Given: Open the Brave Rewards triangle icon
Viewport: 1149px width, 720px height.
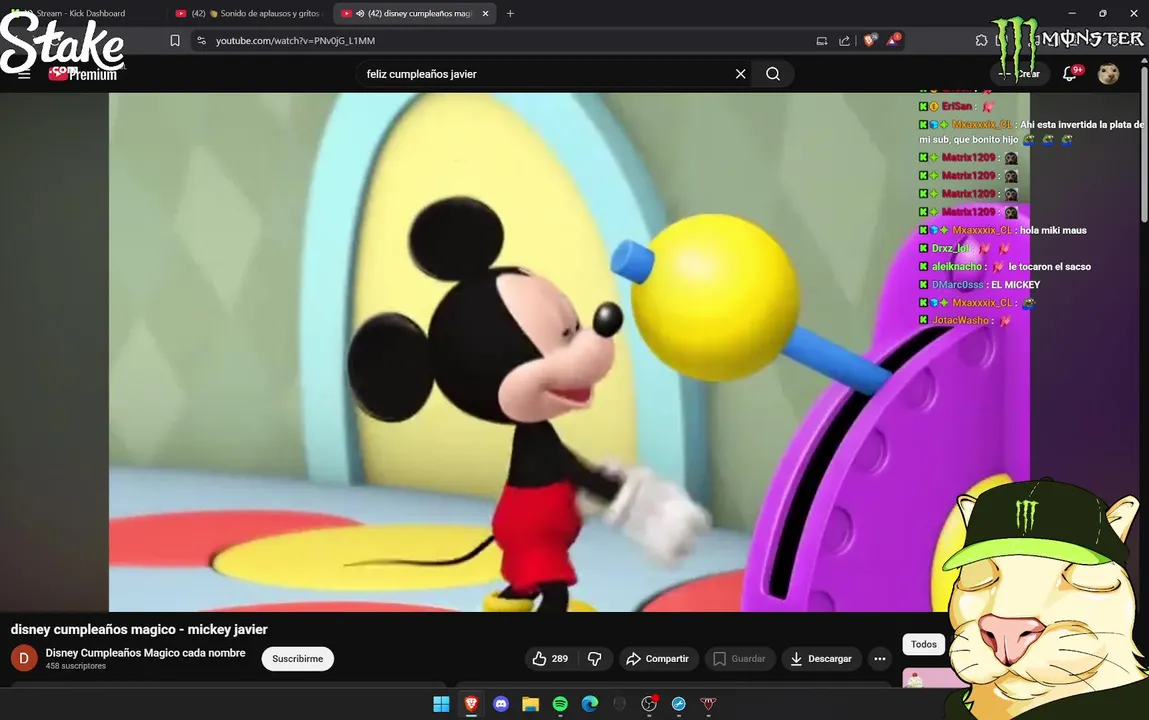Looking at the screenshot, I should coord(893,40).
